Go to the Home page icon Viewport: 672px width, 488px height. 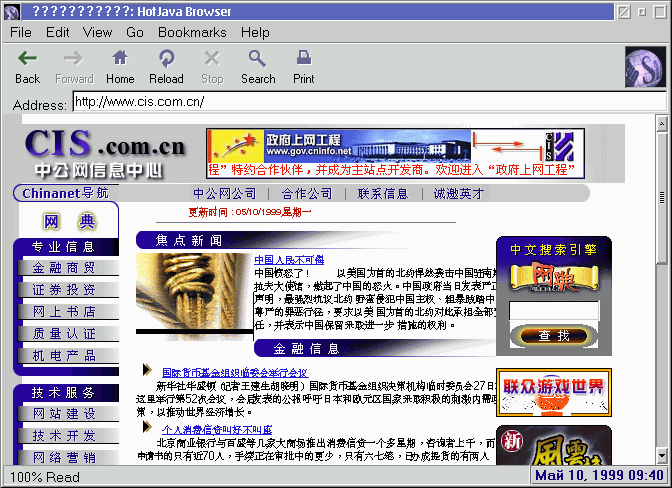coord(120,57)
